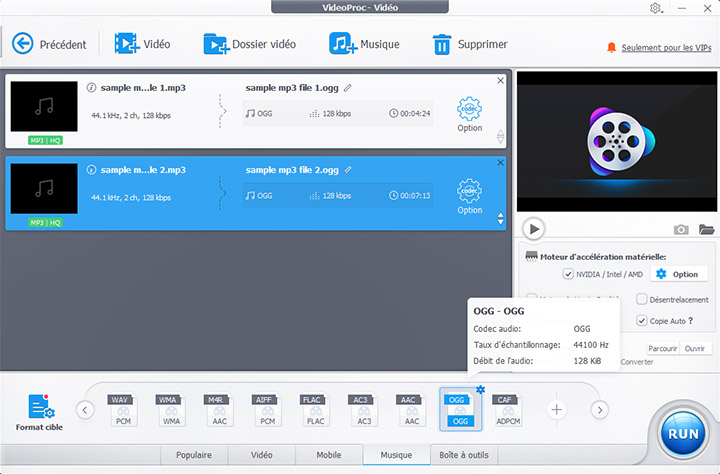Image resolution: width=720 pixels, height=474 pixels.
Task: Take a snapshot with camera icon
Action: click(681, 229)
